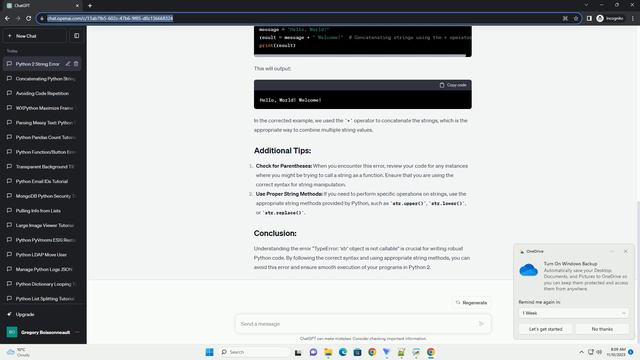Open the MongoDB Python Security chat
The image size is (640, 360).
(42, 196)
